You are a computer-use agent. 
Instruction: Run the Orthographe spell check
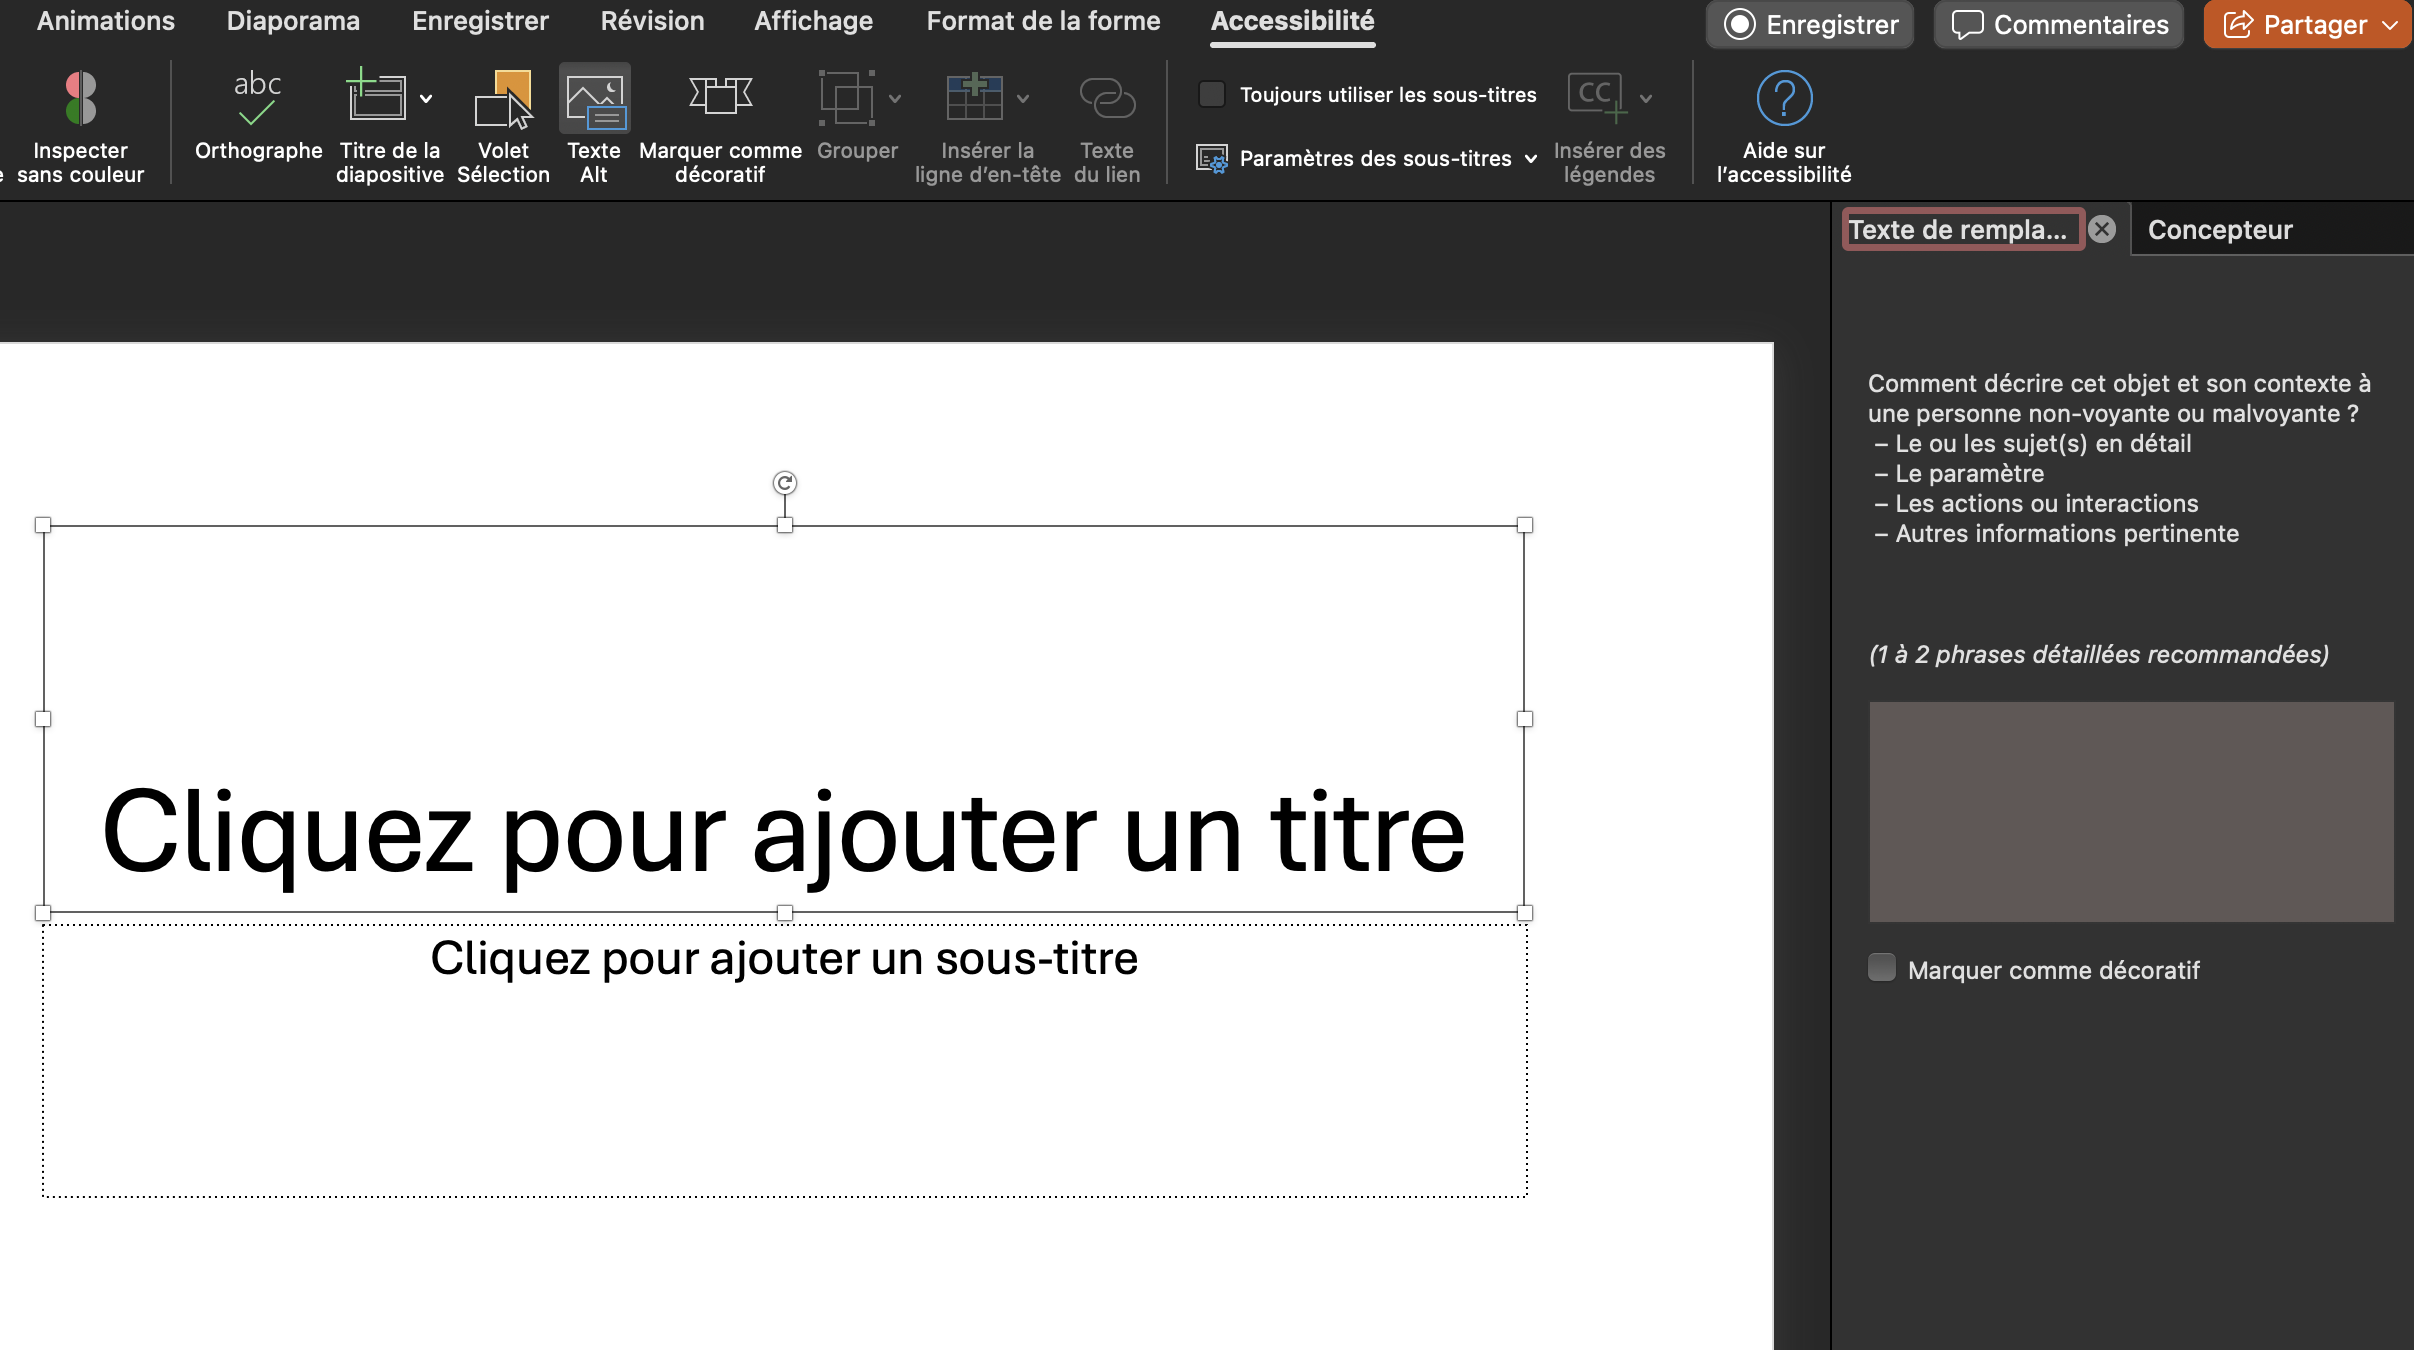point(257,99)
